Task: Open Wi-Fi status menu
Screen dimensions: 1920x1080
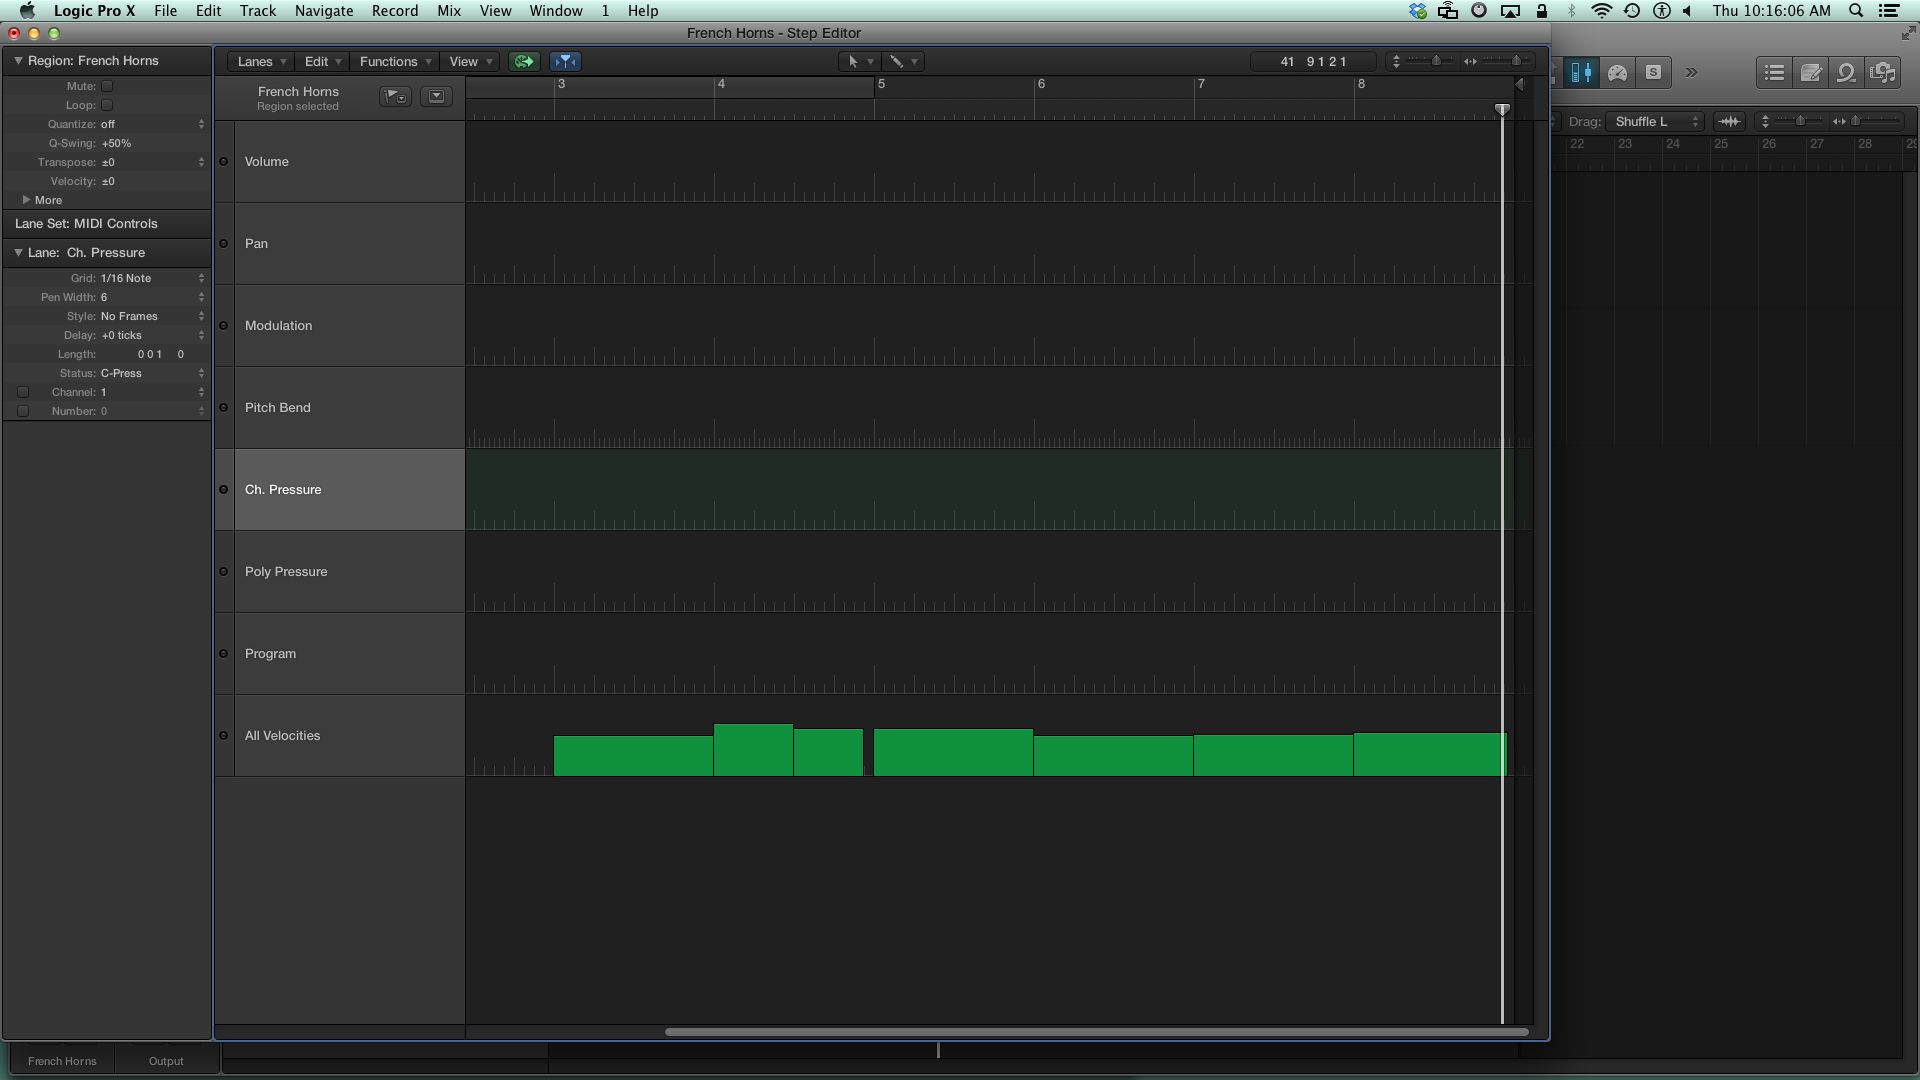Action: point(1601,11)
